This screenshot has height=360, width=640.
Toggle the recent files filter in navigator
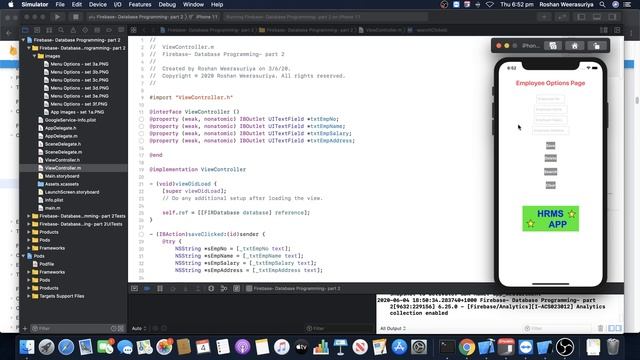(113, 328)
